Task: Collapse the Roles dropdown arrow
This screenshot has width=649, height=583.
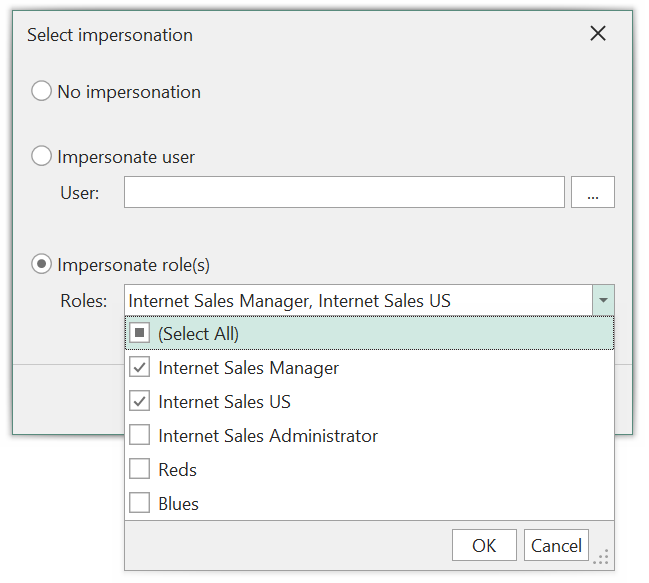Action: tap(603, 300)
